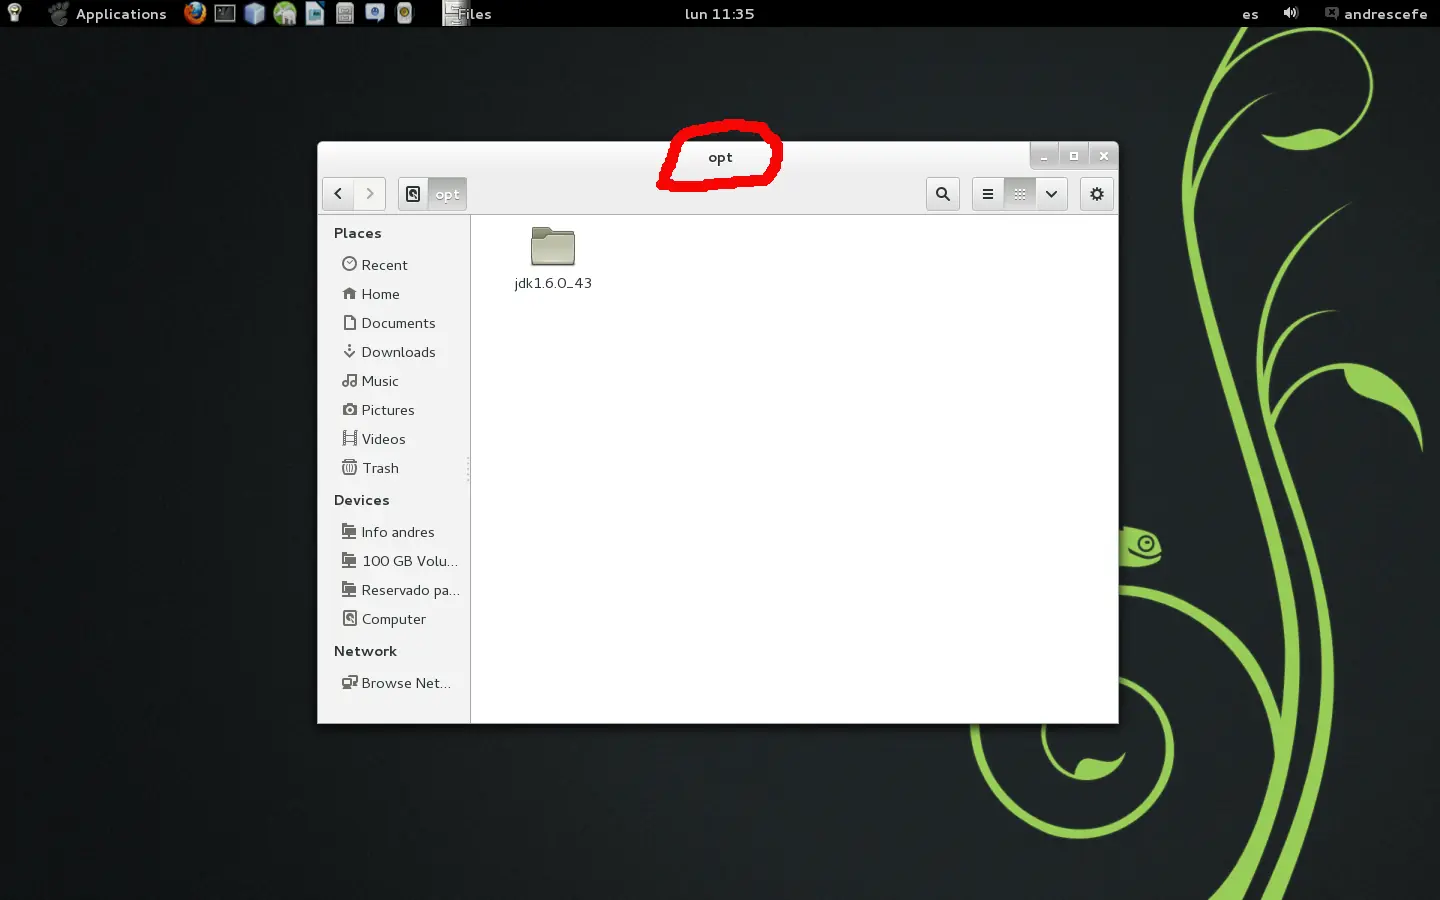Image resolution: width=1440 pixels, height=900 pixels.
Task: Click the volume speaker icon
Action: click(x=1291, y=13)
